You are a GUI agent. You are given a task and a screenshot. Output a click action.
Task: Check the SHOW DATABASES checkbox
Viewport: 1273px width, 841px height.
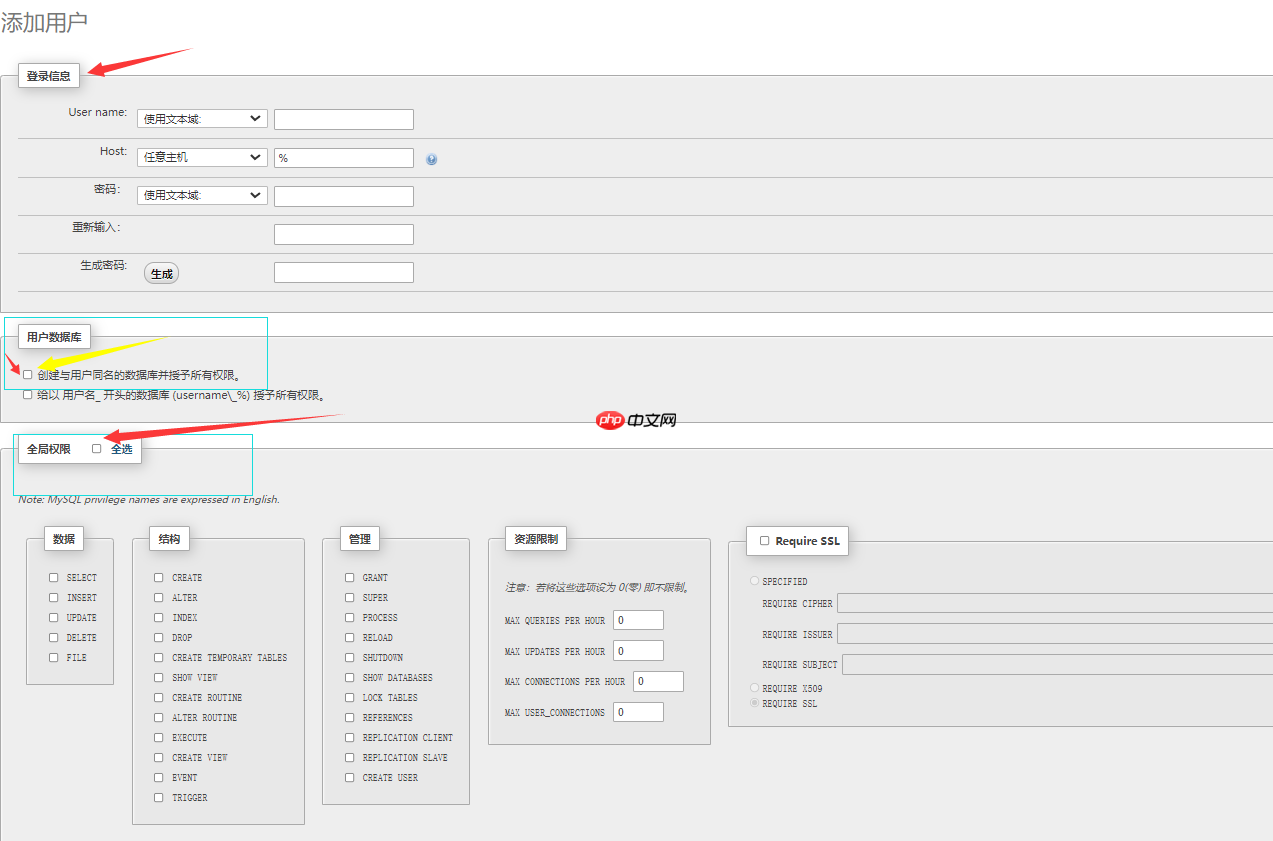(x=350, y=677)
